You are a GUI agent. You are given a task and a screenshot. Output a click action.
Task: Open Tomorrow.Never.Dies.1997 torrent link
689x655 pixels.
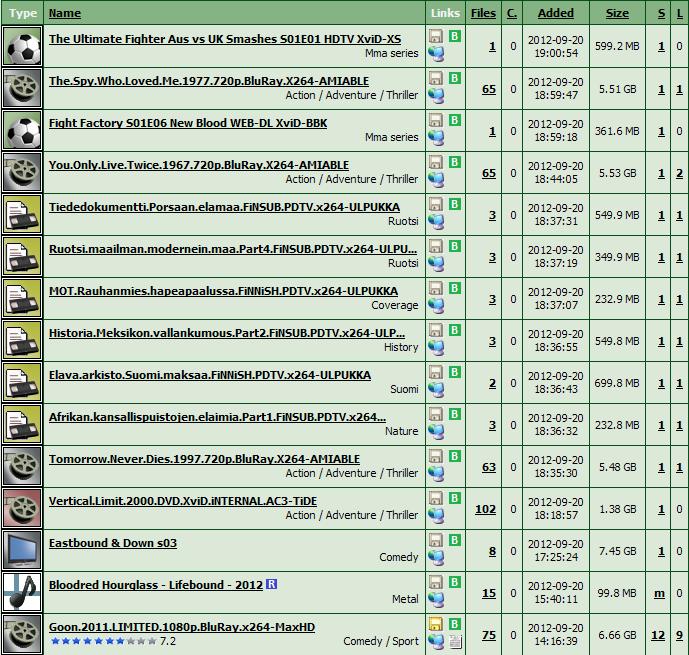204,459
